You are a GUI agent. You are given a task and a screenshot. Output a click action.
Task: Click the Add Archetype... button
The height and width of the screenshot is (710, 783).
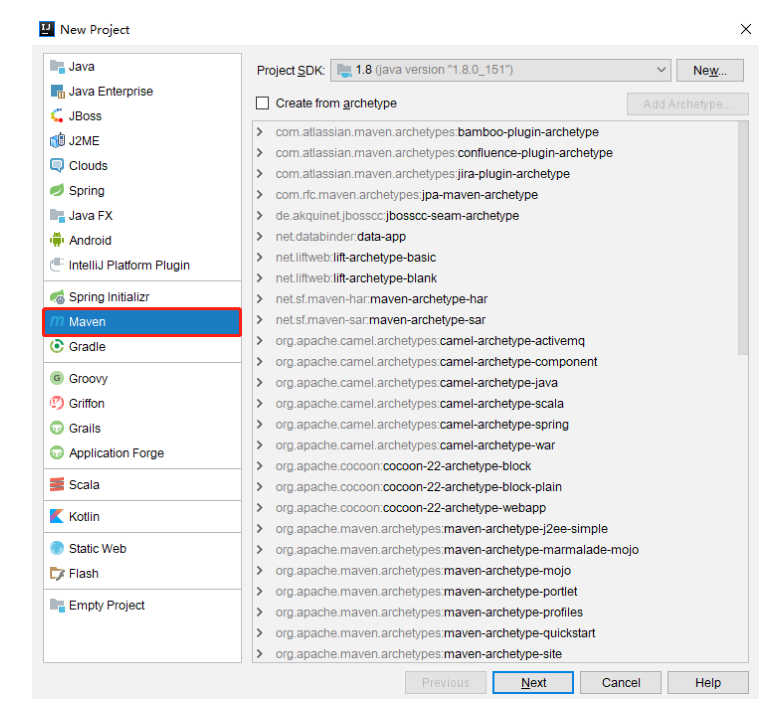(688, 104)
